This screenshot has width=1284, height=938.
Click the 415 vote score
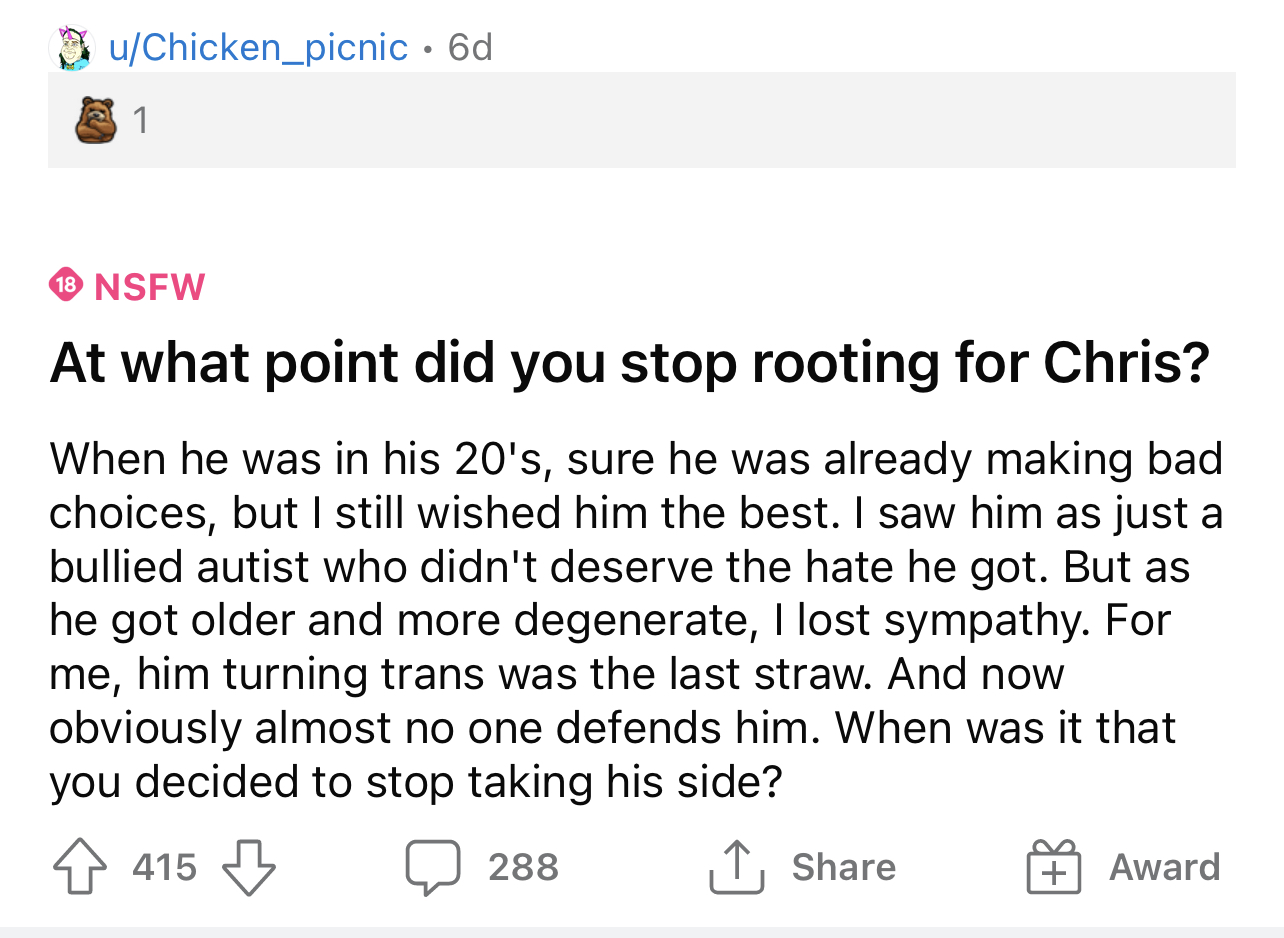pyautogui.click(x=165, y=867)
